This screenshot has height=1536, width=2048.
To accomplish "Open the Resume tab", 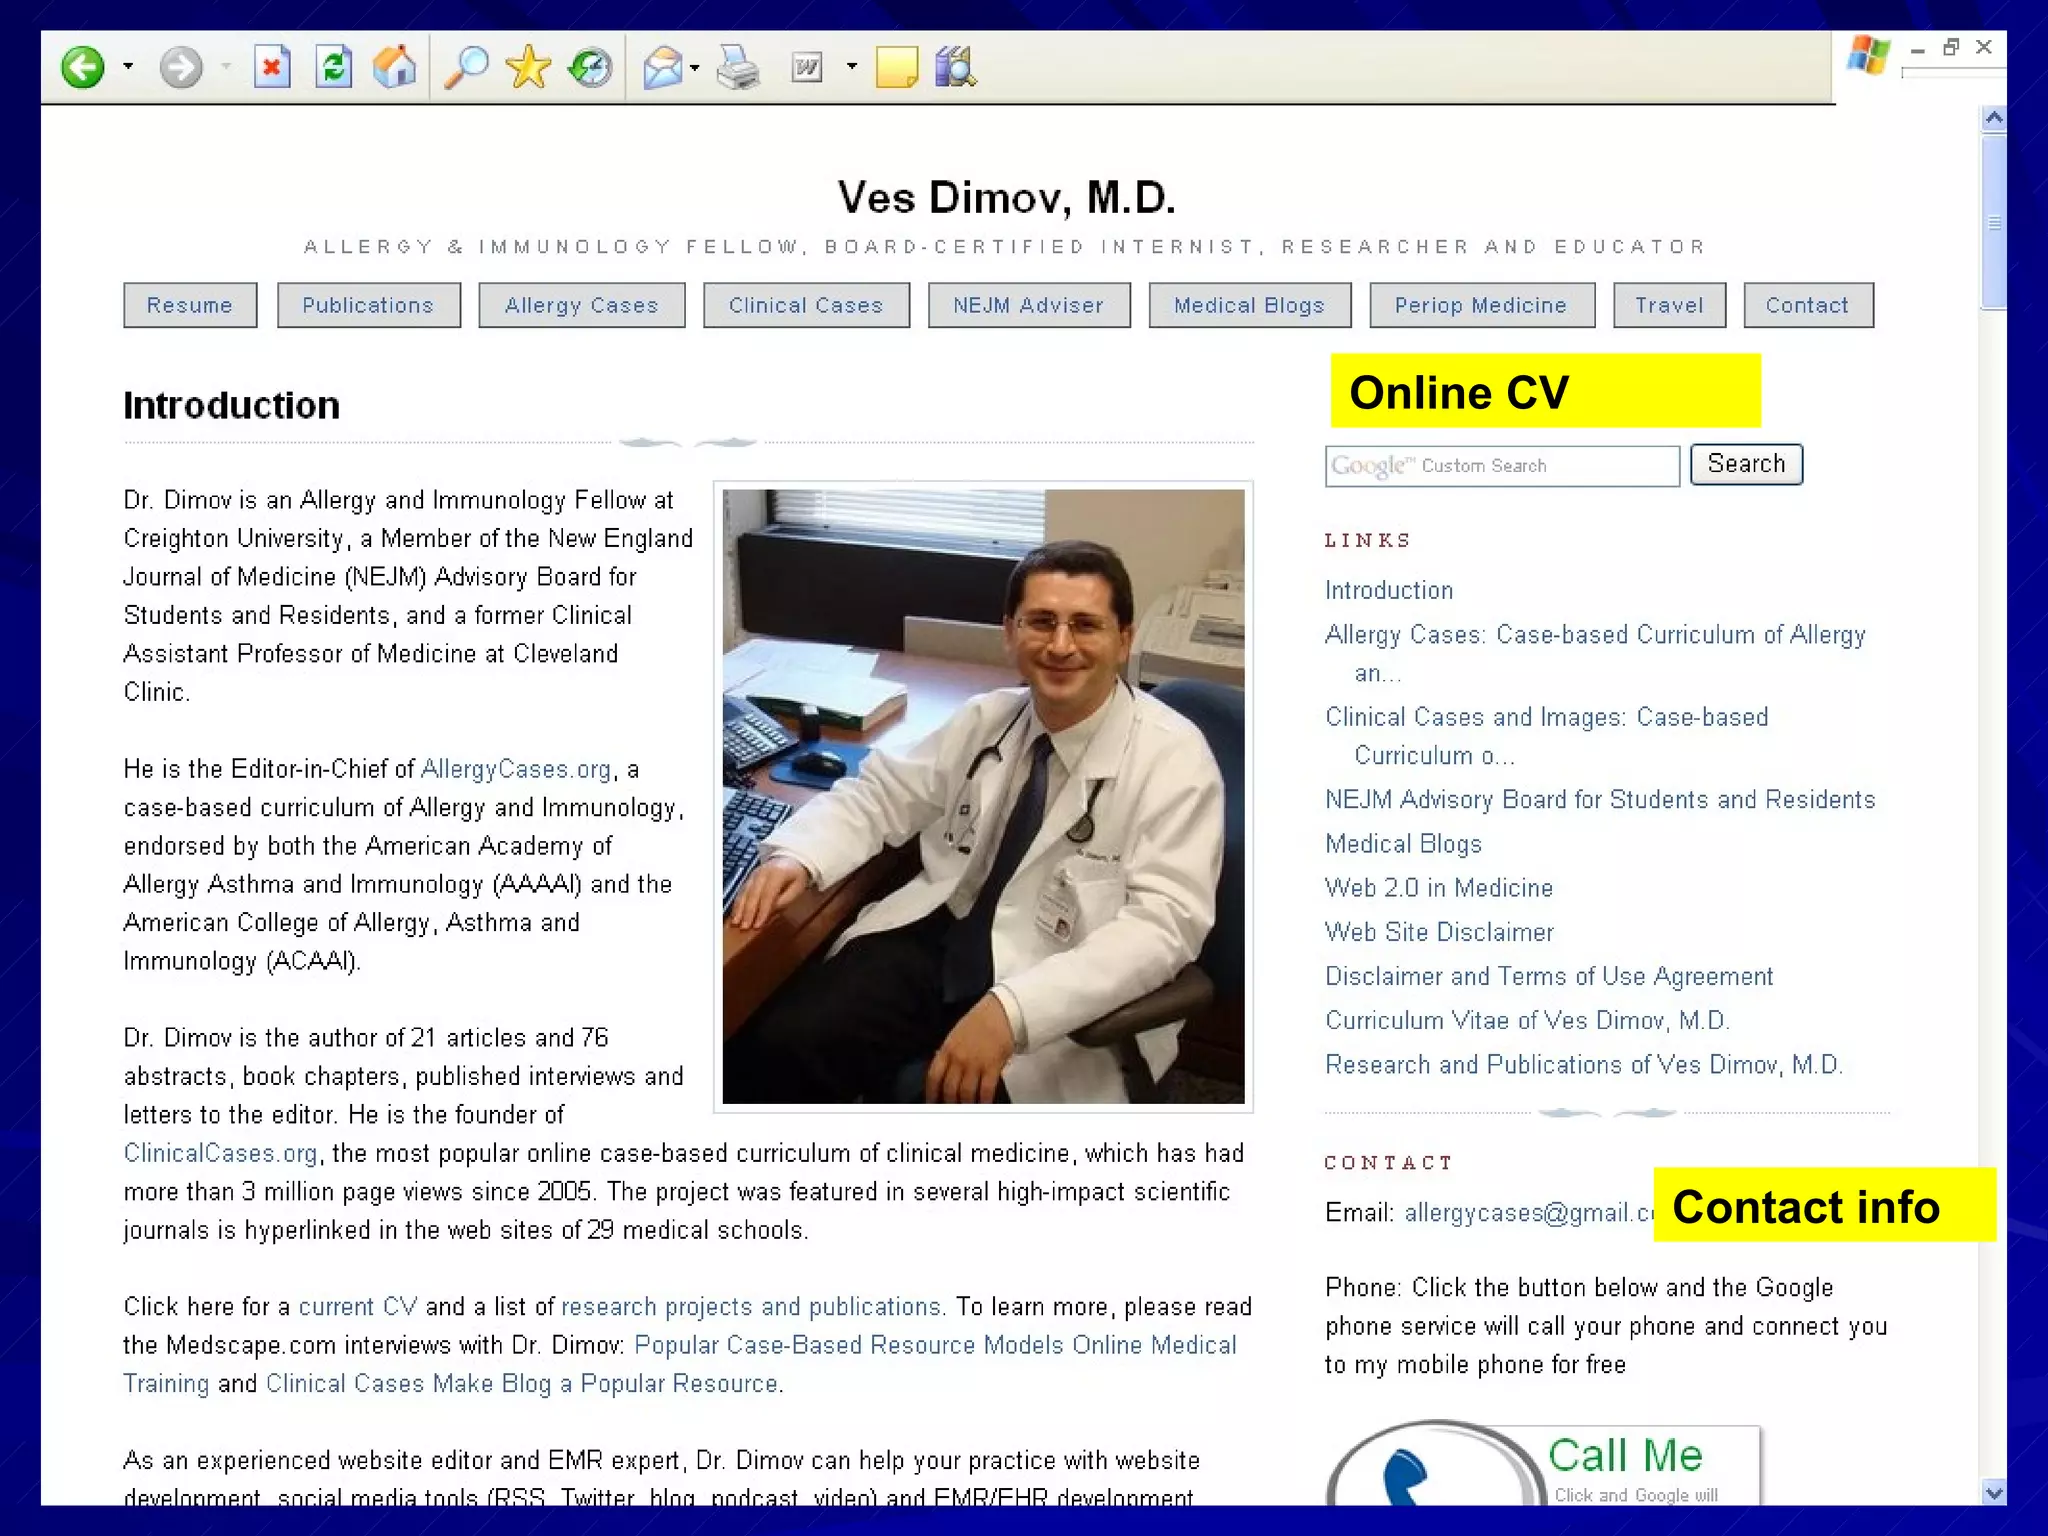I will [190, 305].
